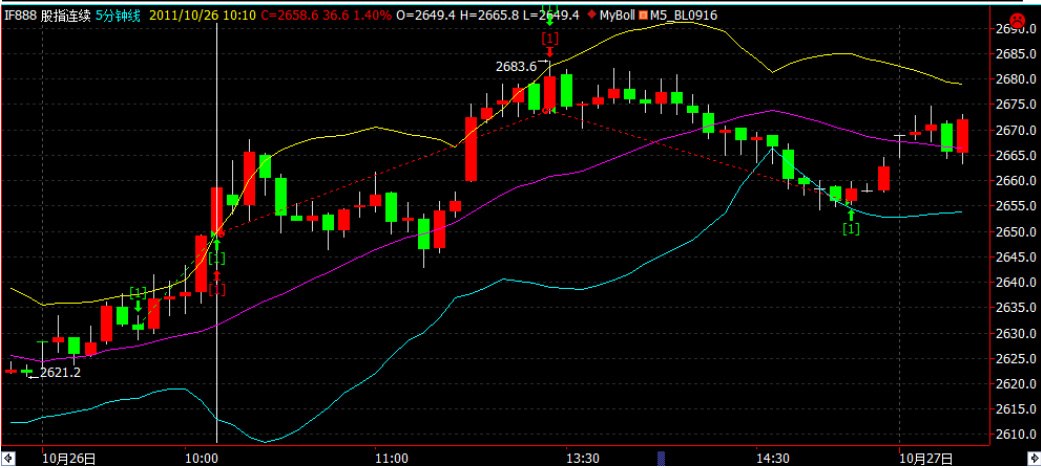Click the red sell arrow below 2683.6 high

[549, 53]
